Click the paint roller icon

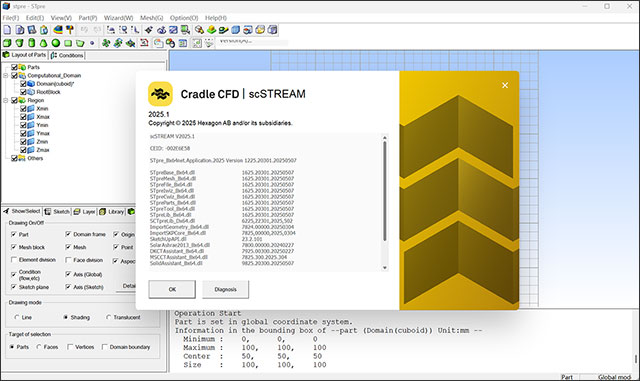[70, 30]
